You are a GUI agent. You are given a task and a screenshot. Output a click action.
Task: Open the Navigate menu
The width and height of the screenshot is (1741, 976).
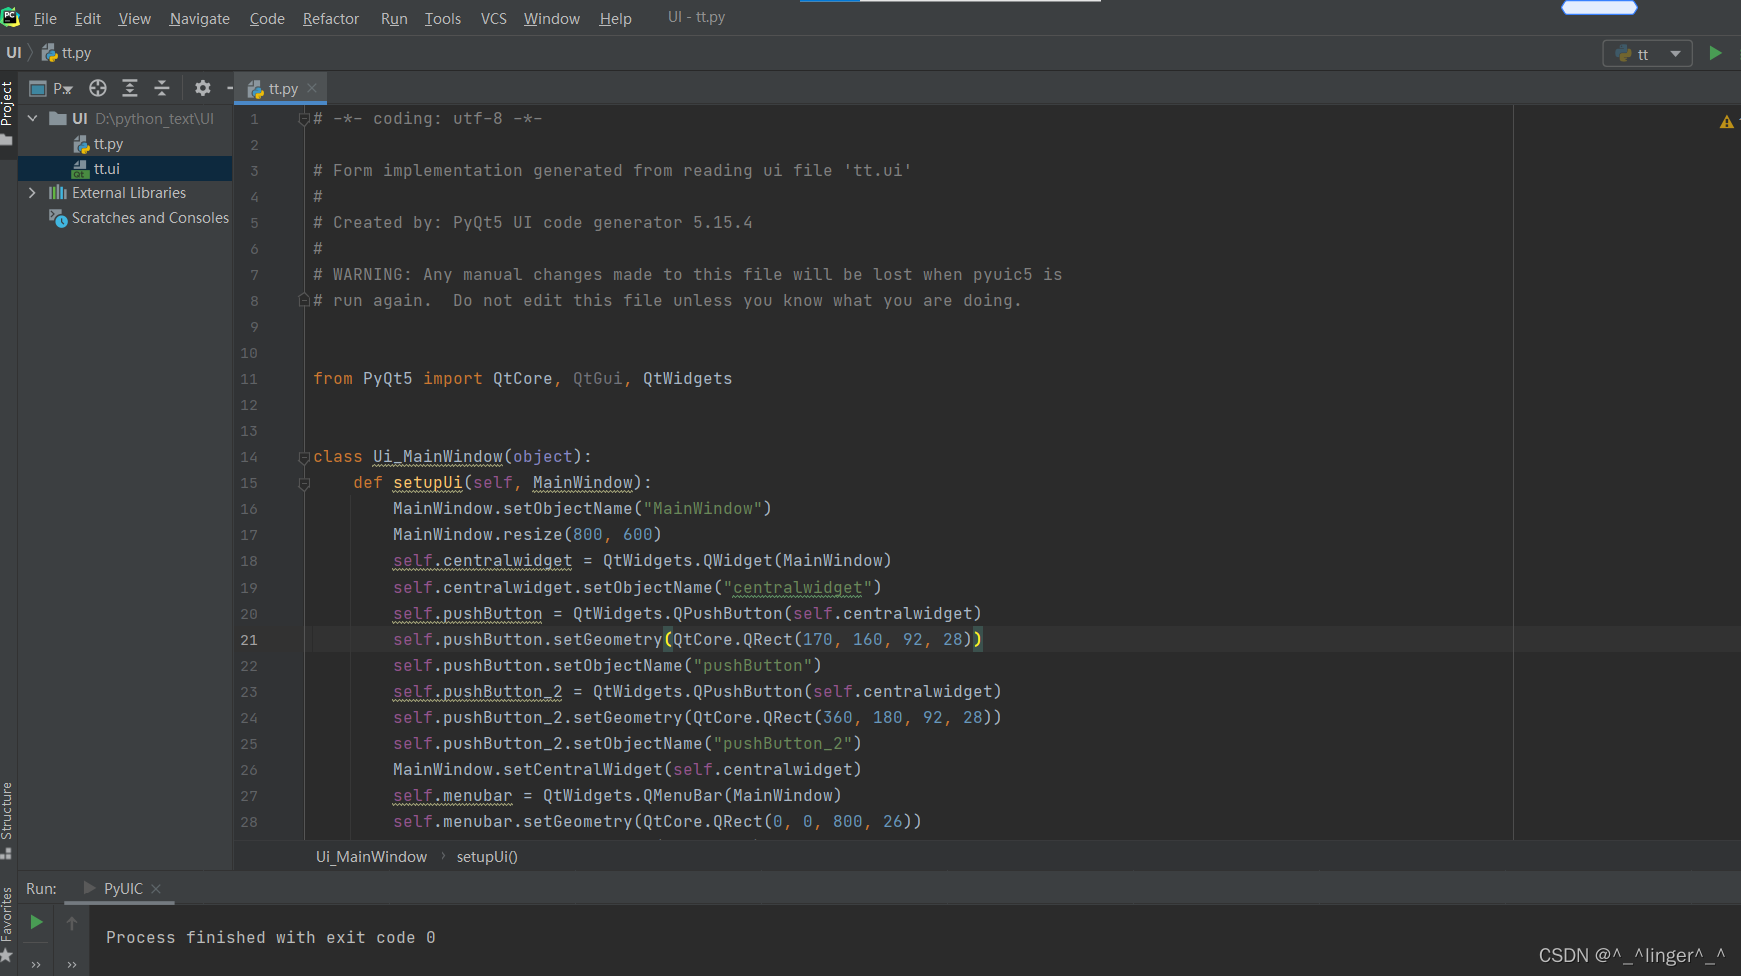[x=199, y=18]
